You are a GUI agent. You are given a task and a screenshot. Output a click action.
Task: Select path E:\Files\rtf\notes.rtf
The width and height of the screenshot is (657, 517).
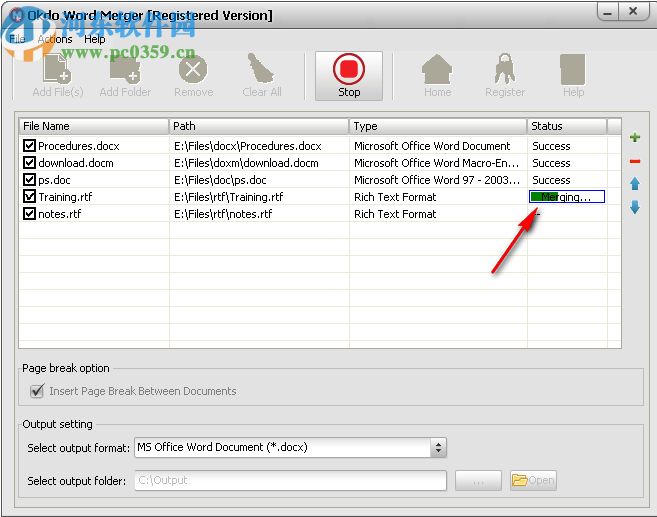223,214
